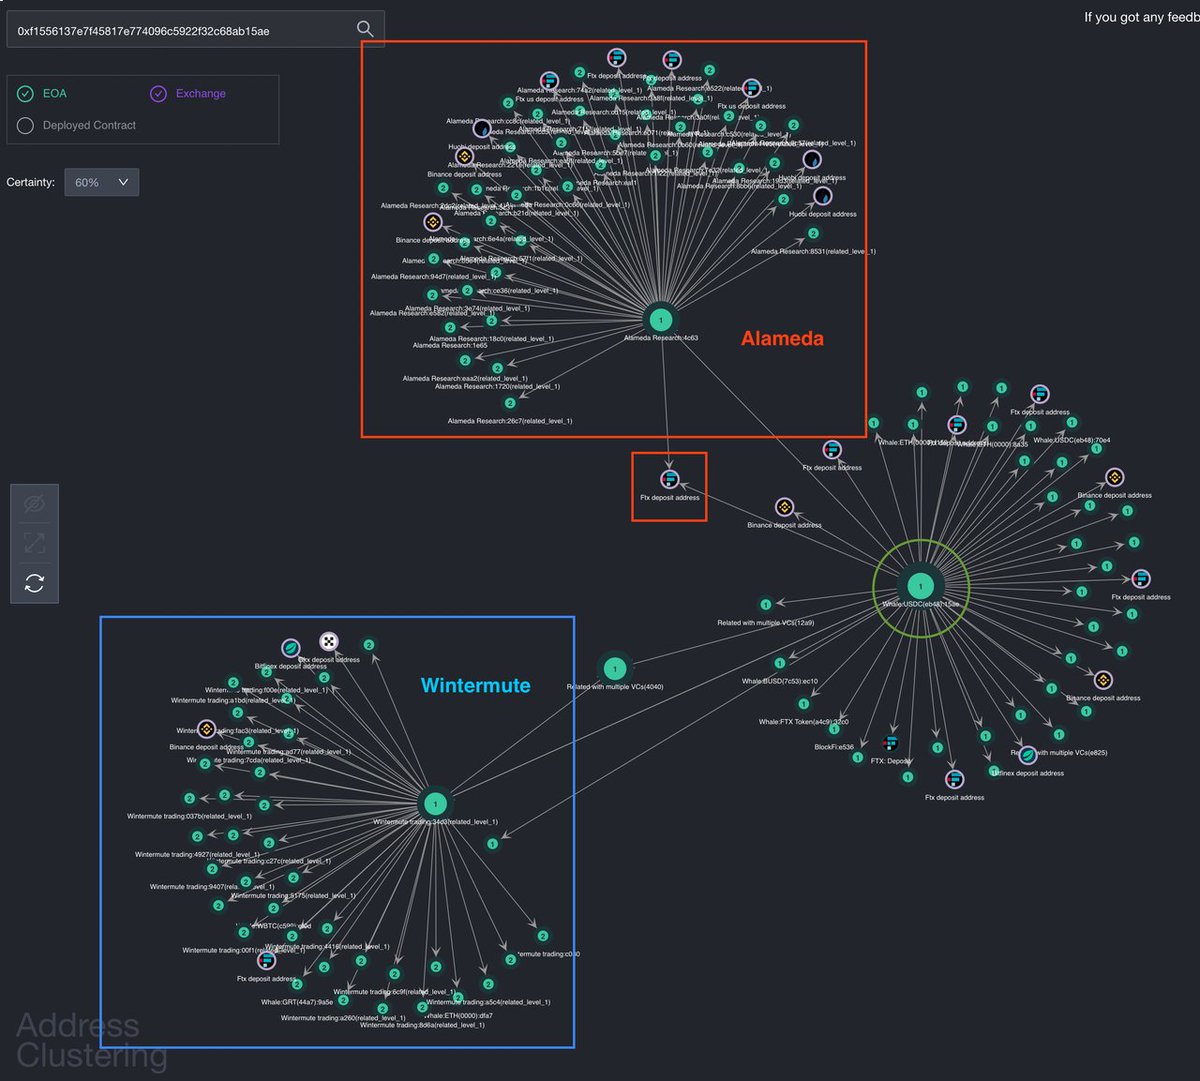Image resolution: width=1200 pixels, height=1081 pixels.
Task: Open the Certainty 60% dropdown
Action: (102, 182)
